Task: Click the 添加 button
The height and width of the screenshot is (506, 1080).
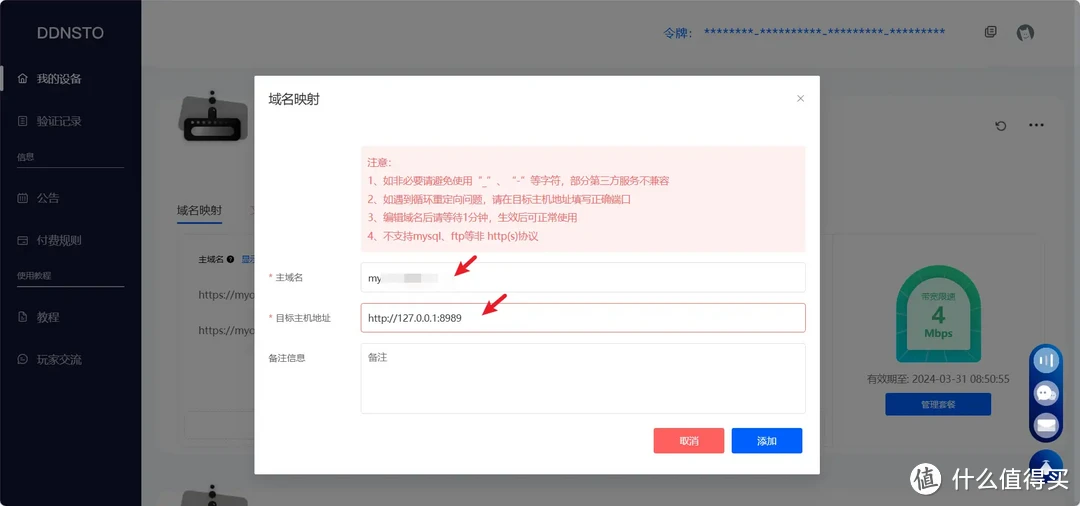Action: click(767, 441)
